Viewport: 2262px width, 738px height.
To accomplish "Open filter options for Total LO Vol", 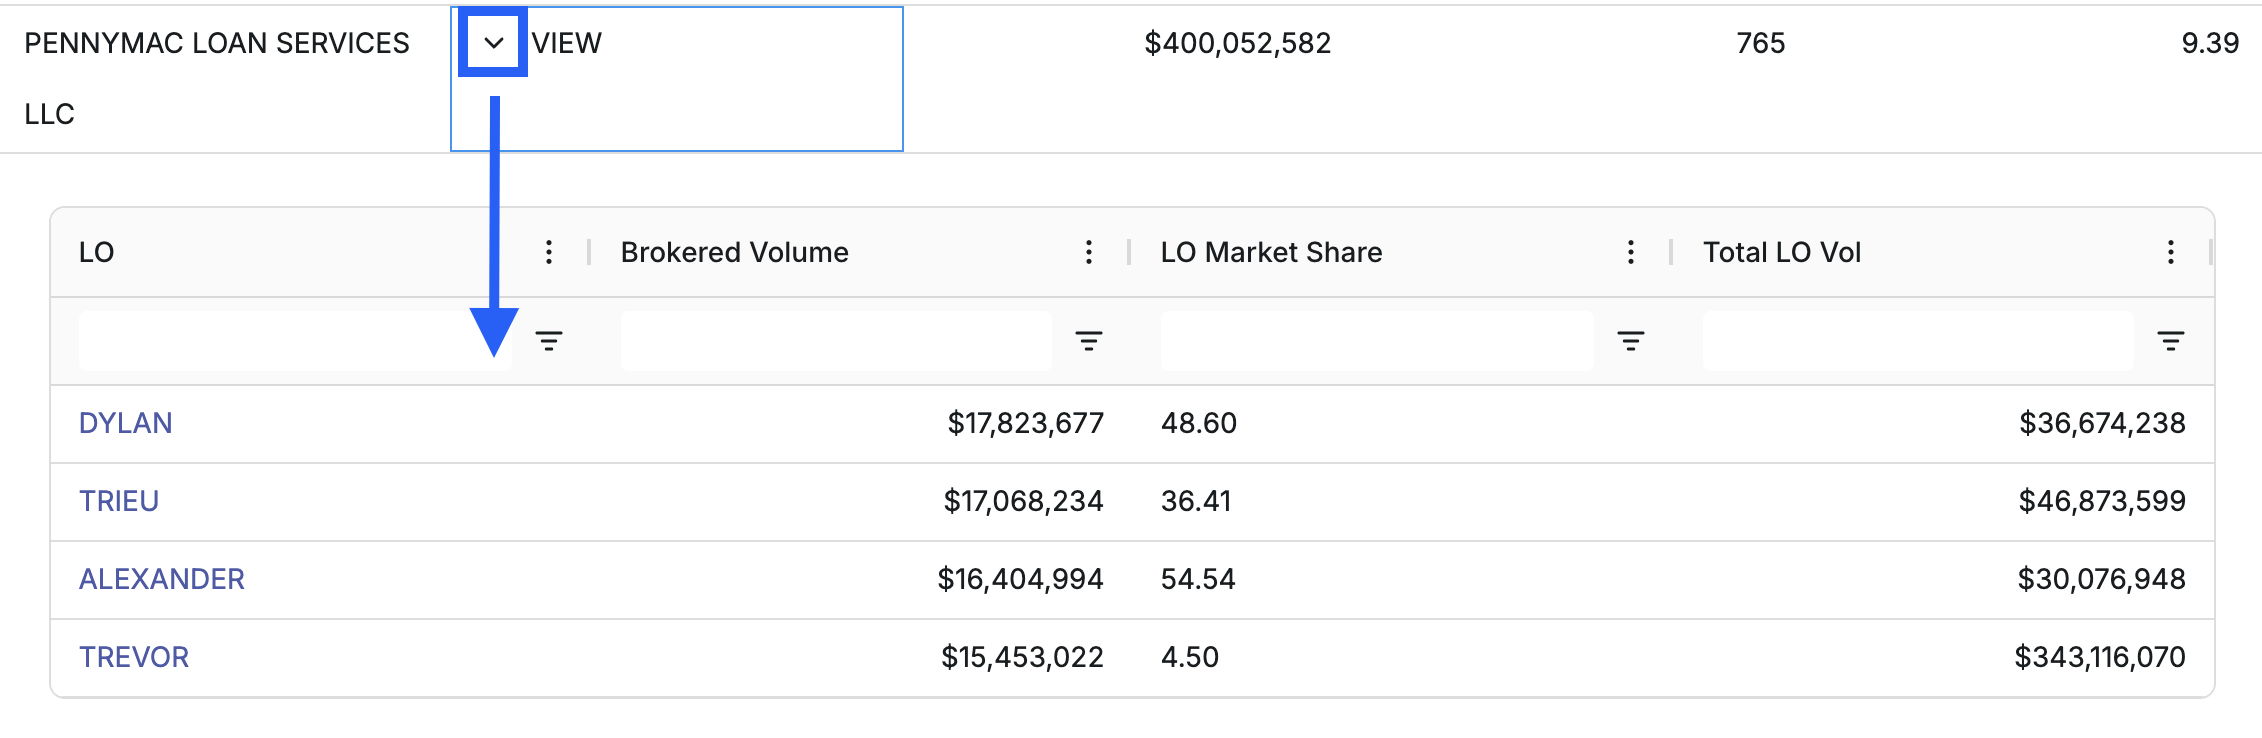I will (x=2171, y=341).
